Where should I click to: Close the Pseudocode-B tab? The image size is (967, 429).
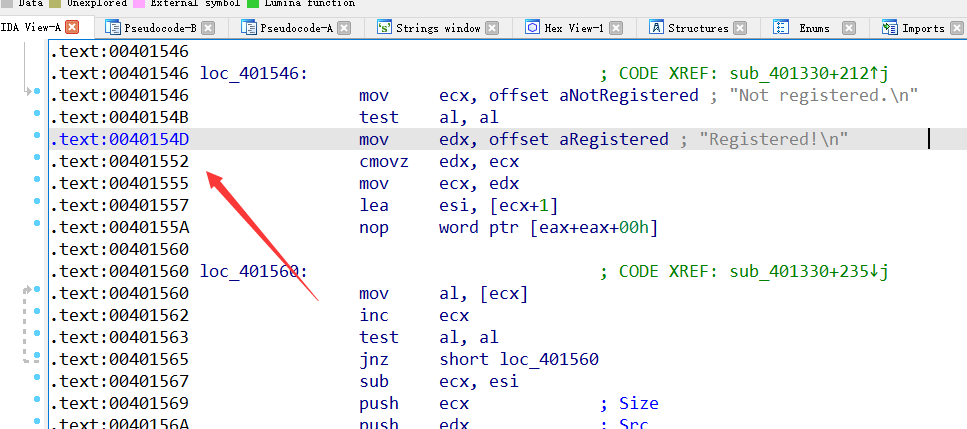pyautogui.click(x=208, y=28)
